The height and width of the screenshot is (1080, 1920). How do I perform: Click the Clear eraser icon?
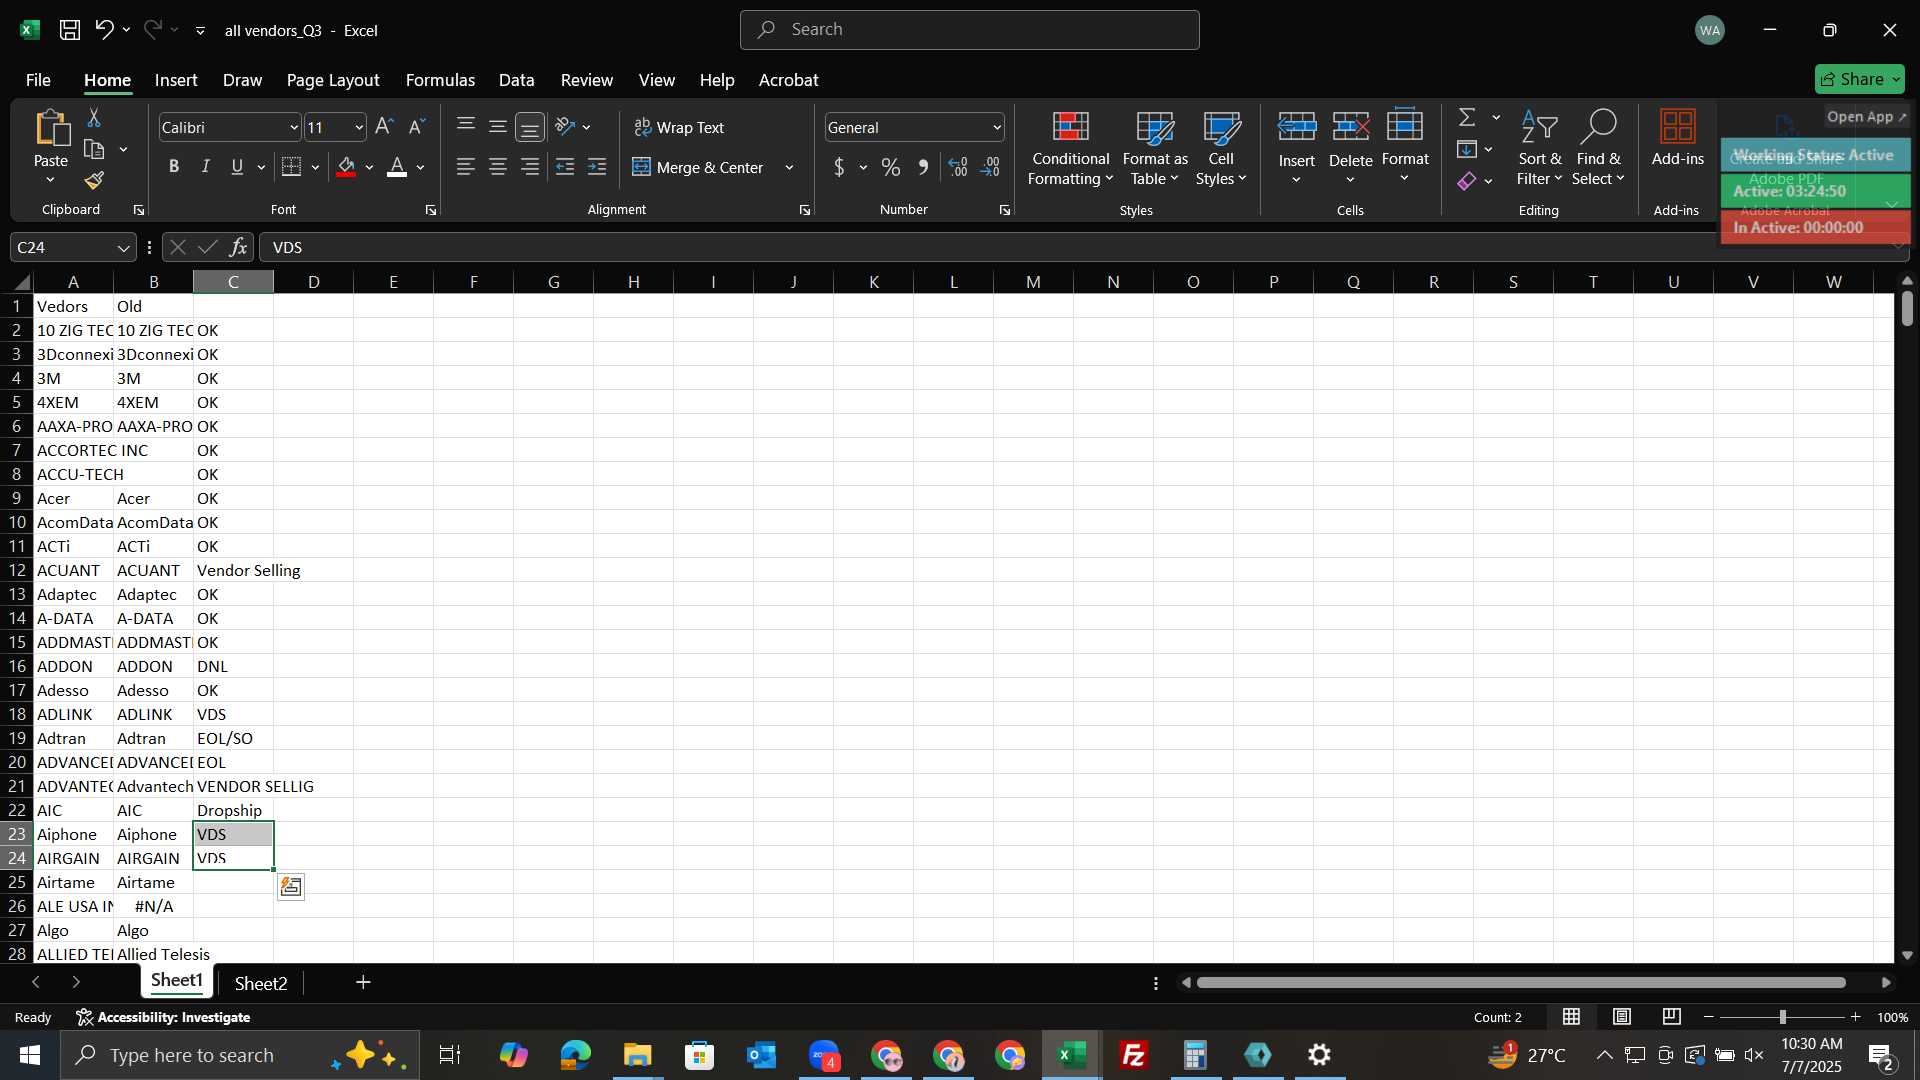click(1467, 181)
